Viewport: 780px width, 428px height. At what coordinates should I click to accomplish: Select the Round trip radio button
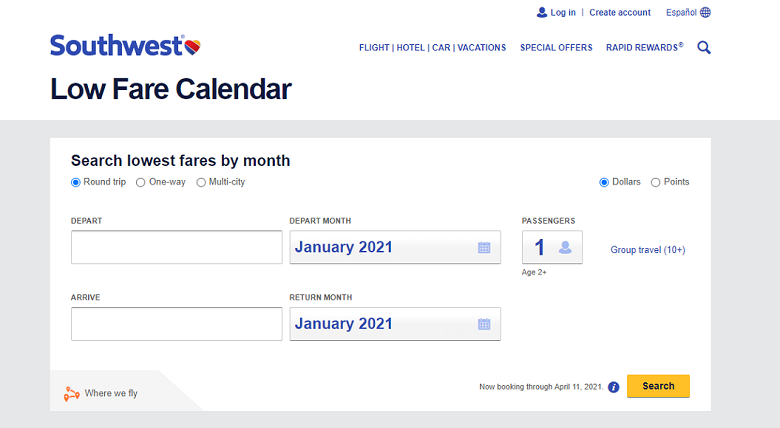pos(76,183)
